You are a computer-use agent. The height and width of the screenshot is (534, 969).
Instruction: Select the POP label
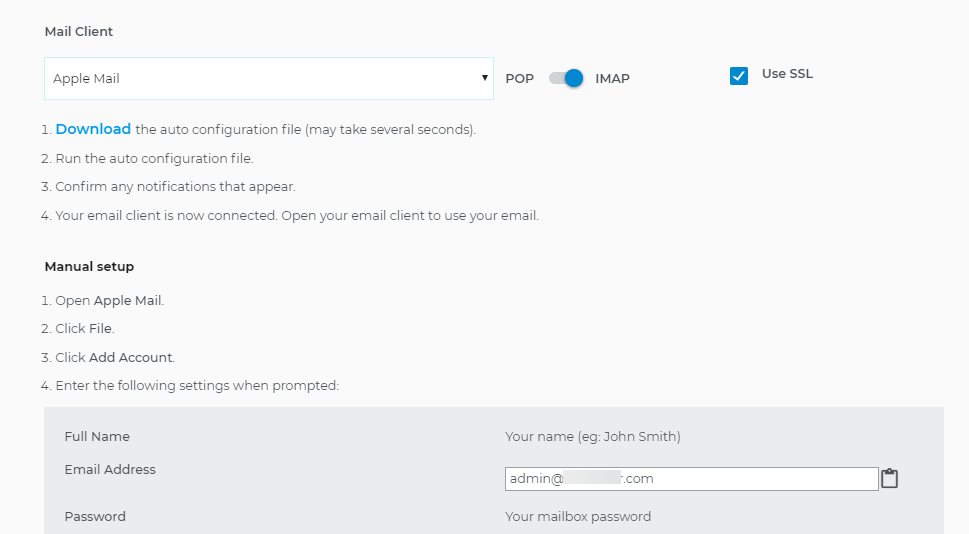point(519,78)
